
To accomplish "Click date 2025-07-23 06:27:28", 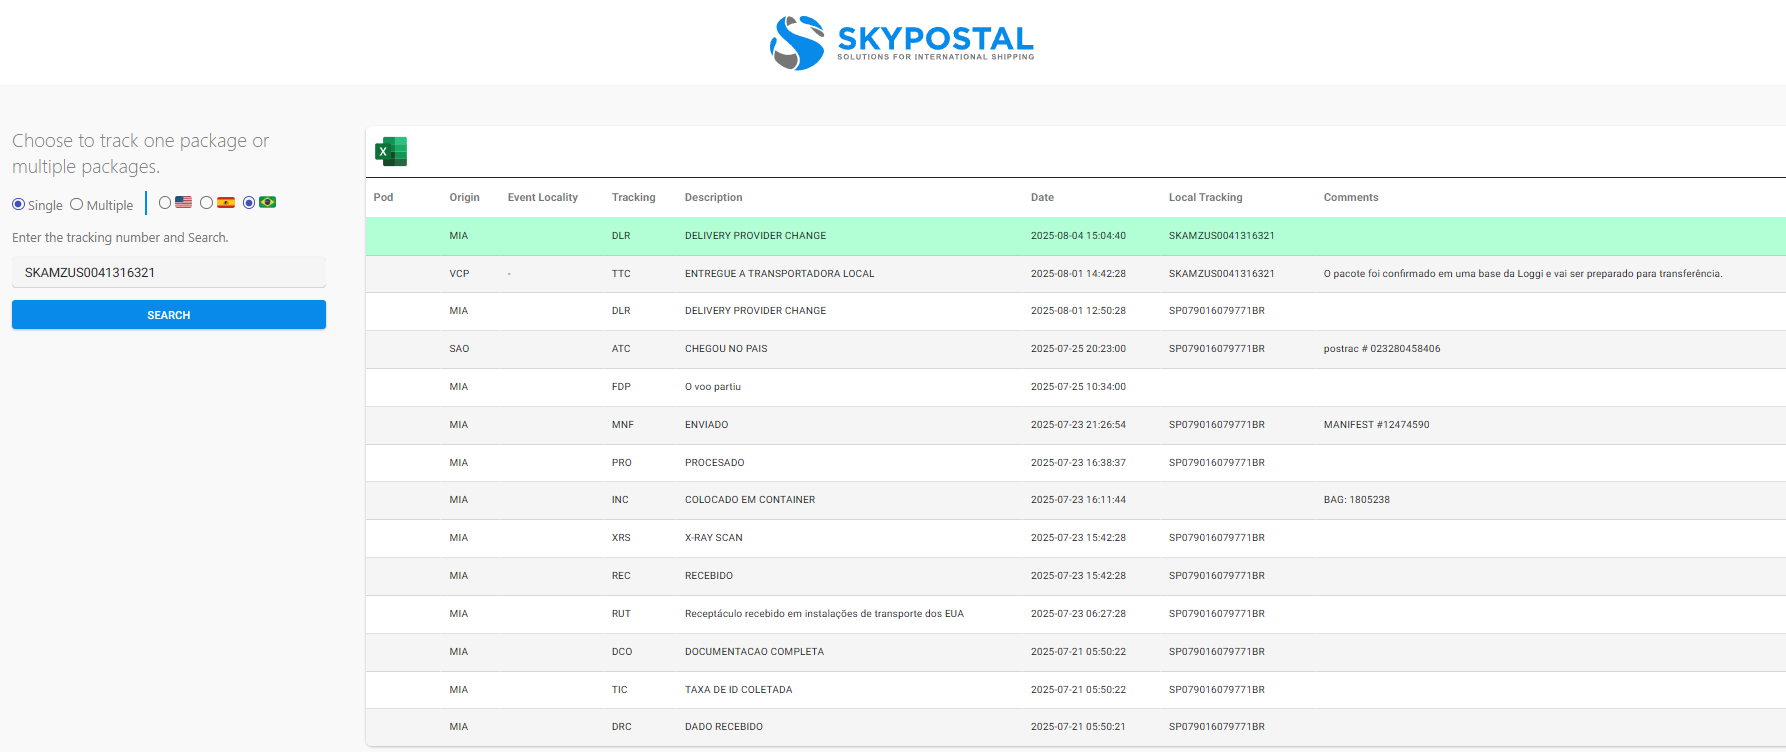I will [x=1078, y=614].
